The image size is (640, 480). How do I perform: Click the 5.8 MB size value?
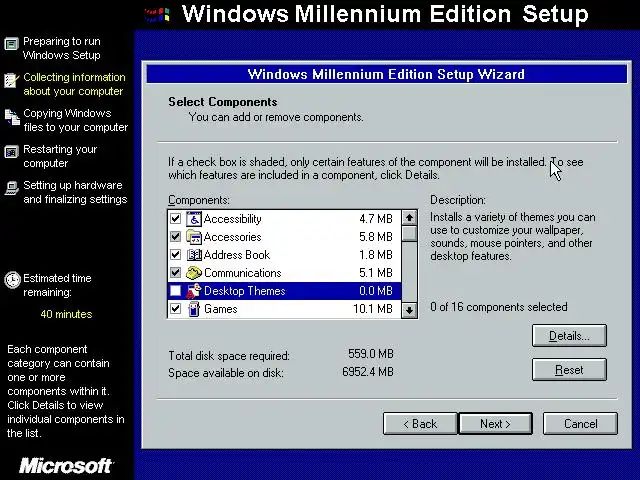click(376, 237)
